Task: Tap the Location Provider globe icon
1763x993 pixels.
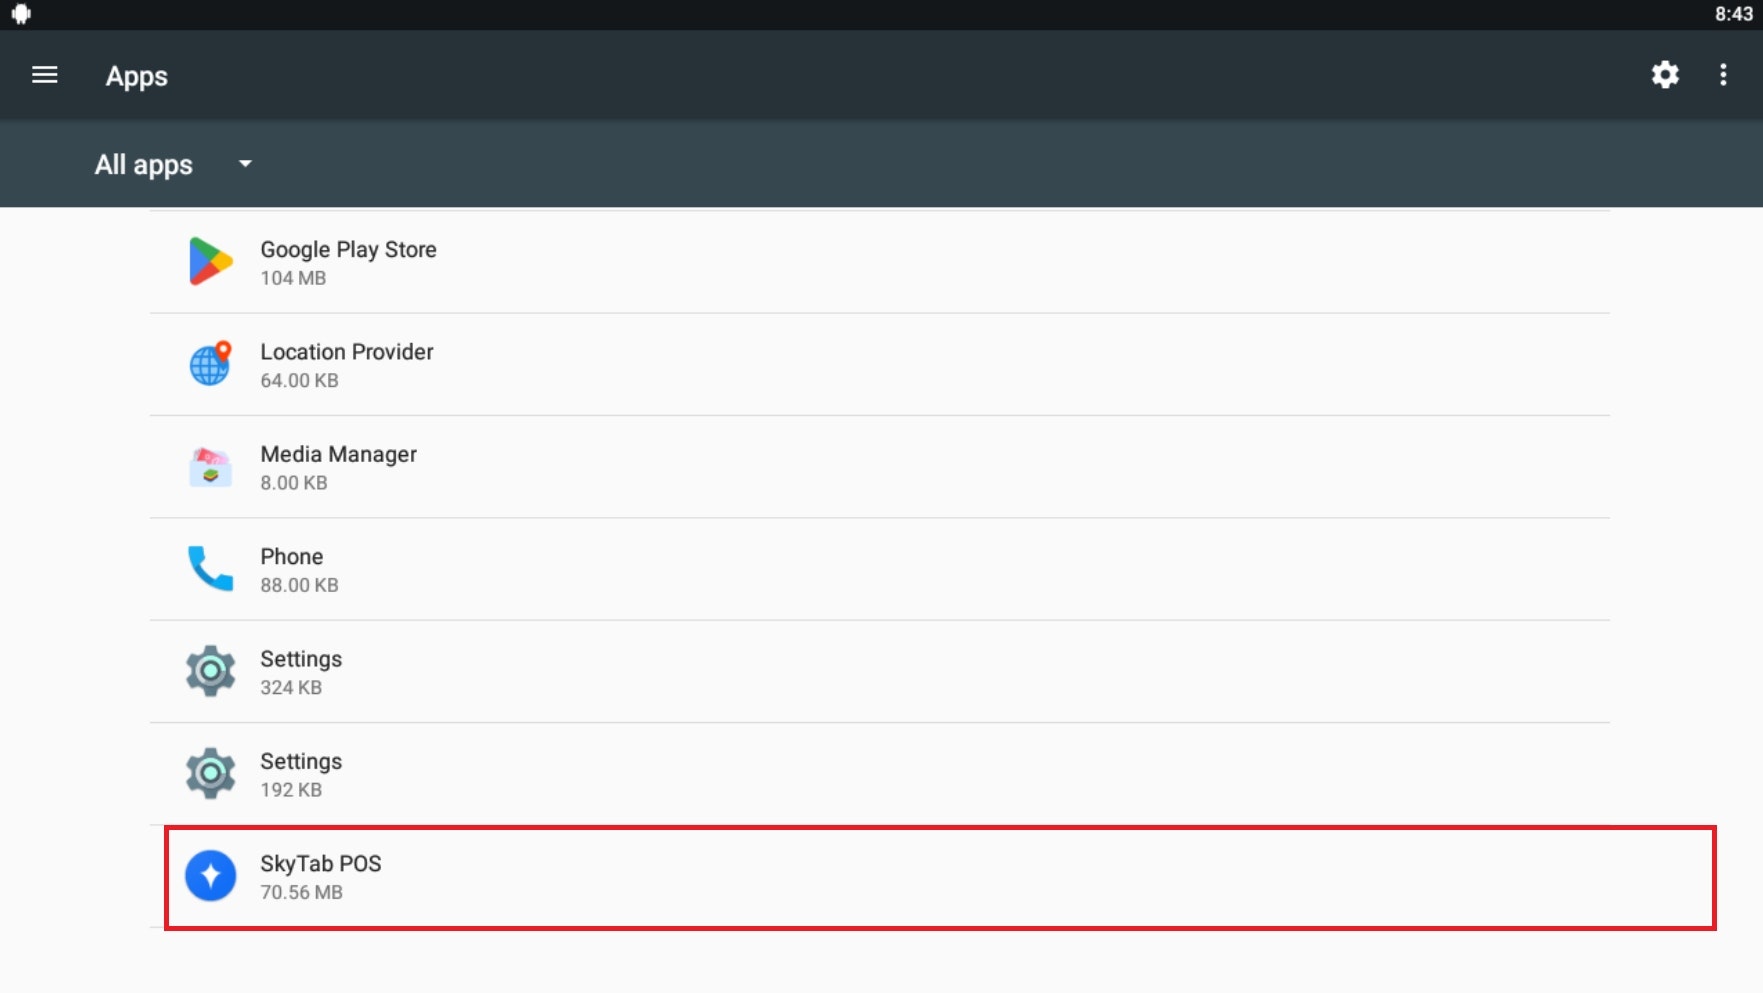Action: coord(210,364)
